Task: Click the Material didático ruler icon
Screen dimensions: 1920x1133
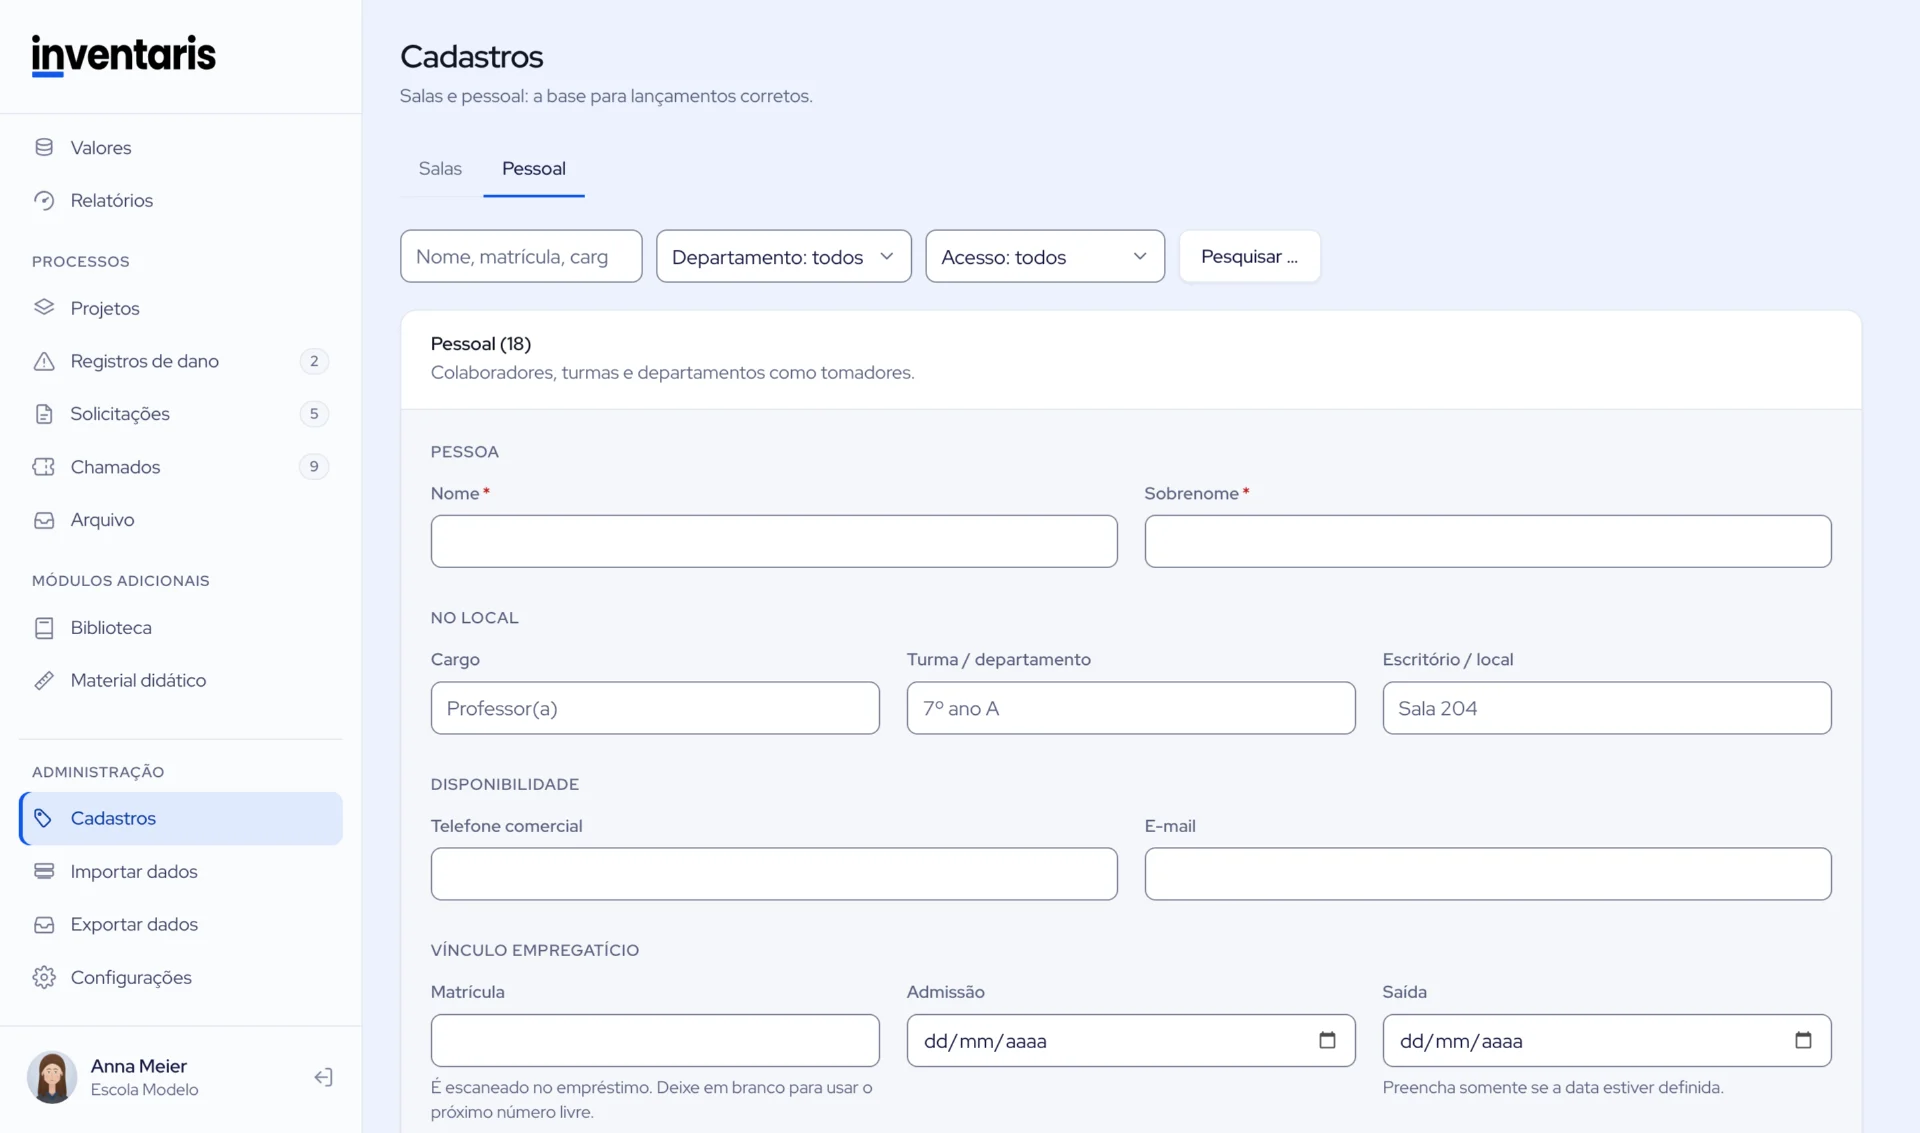Action: (x=44, y=681)
